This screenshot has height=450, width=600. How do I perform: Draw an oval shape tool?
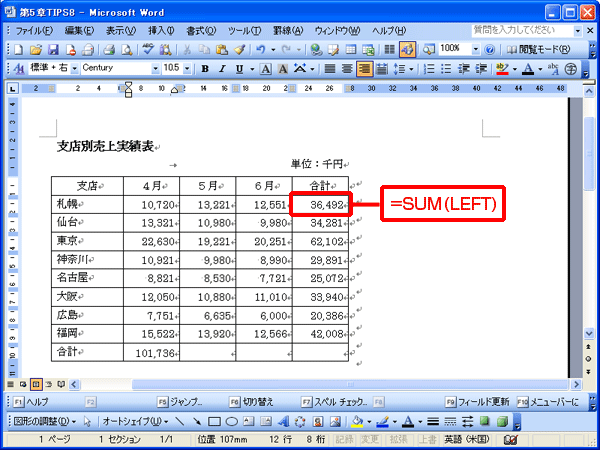coord(232,422)
